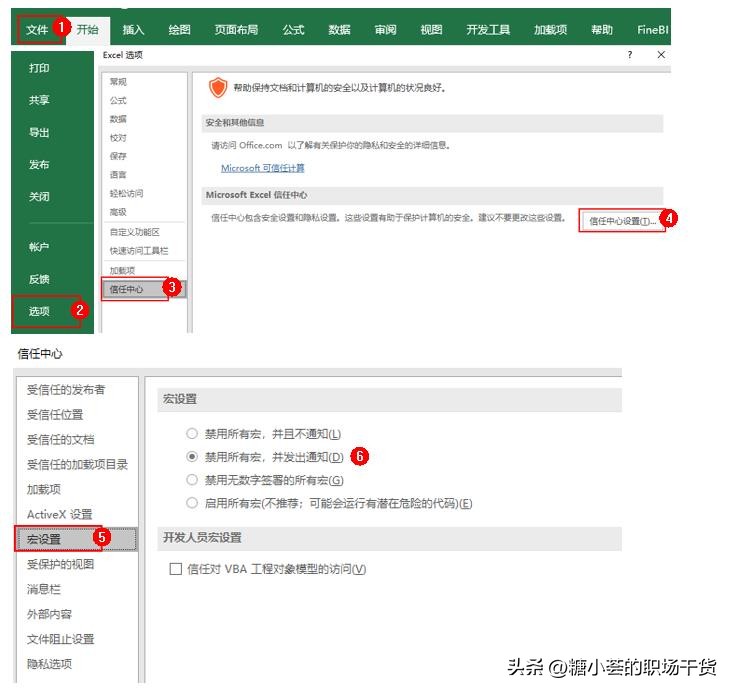Select 语言 in Excel options list
Image resolution: width=733 pixels, height=693 pixels.
coord(118,175)
